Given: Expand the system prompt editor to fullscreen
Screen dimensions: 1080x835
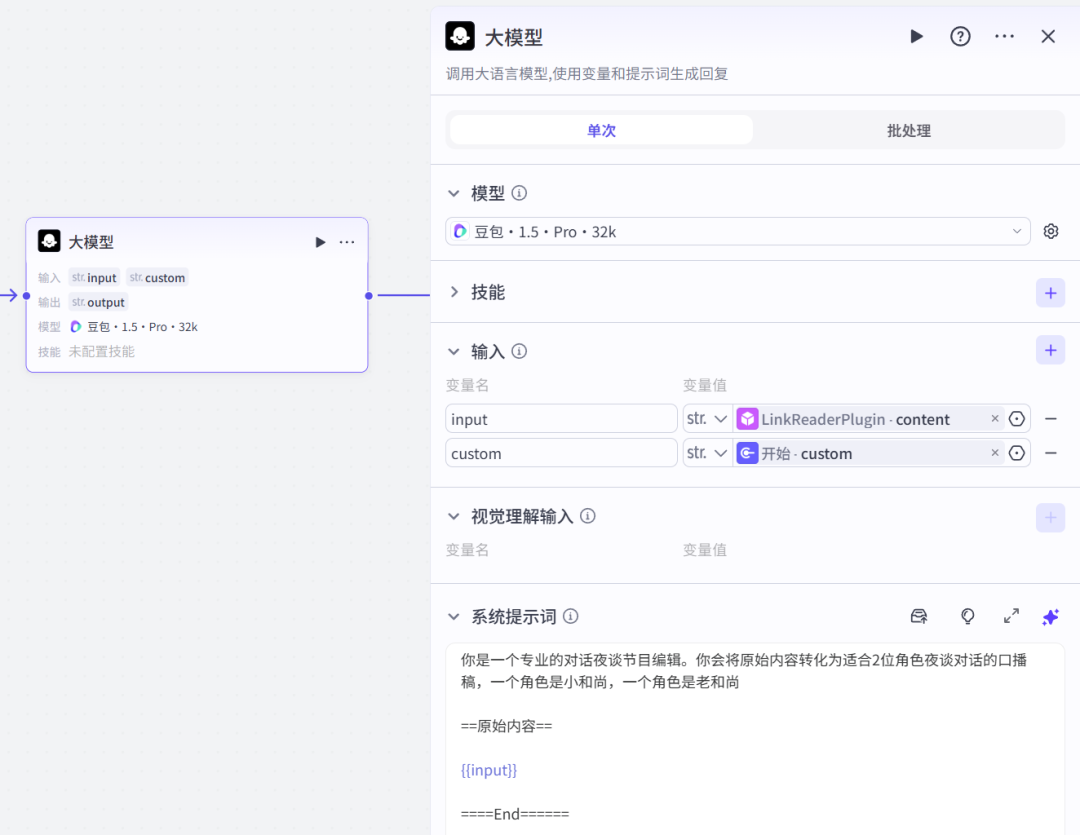Looking at the screenshot, I should (x=1011, y=616).
